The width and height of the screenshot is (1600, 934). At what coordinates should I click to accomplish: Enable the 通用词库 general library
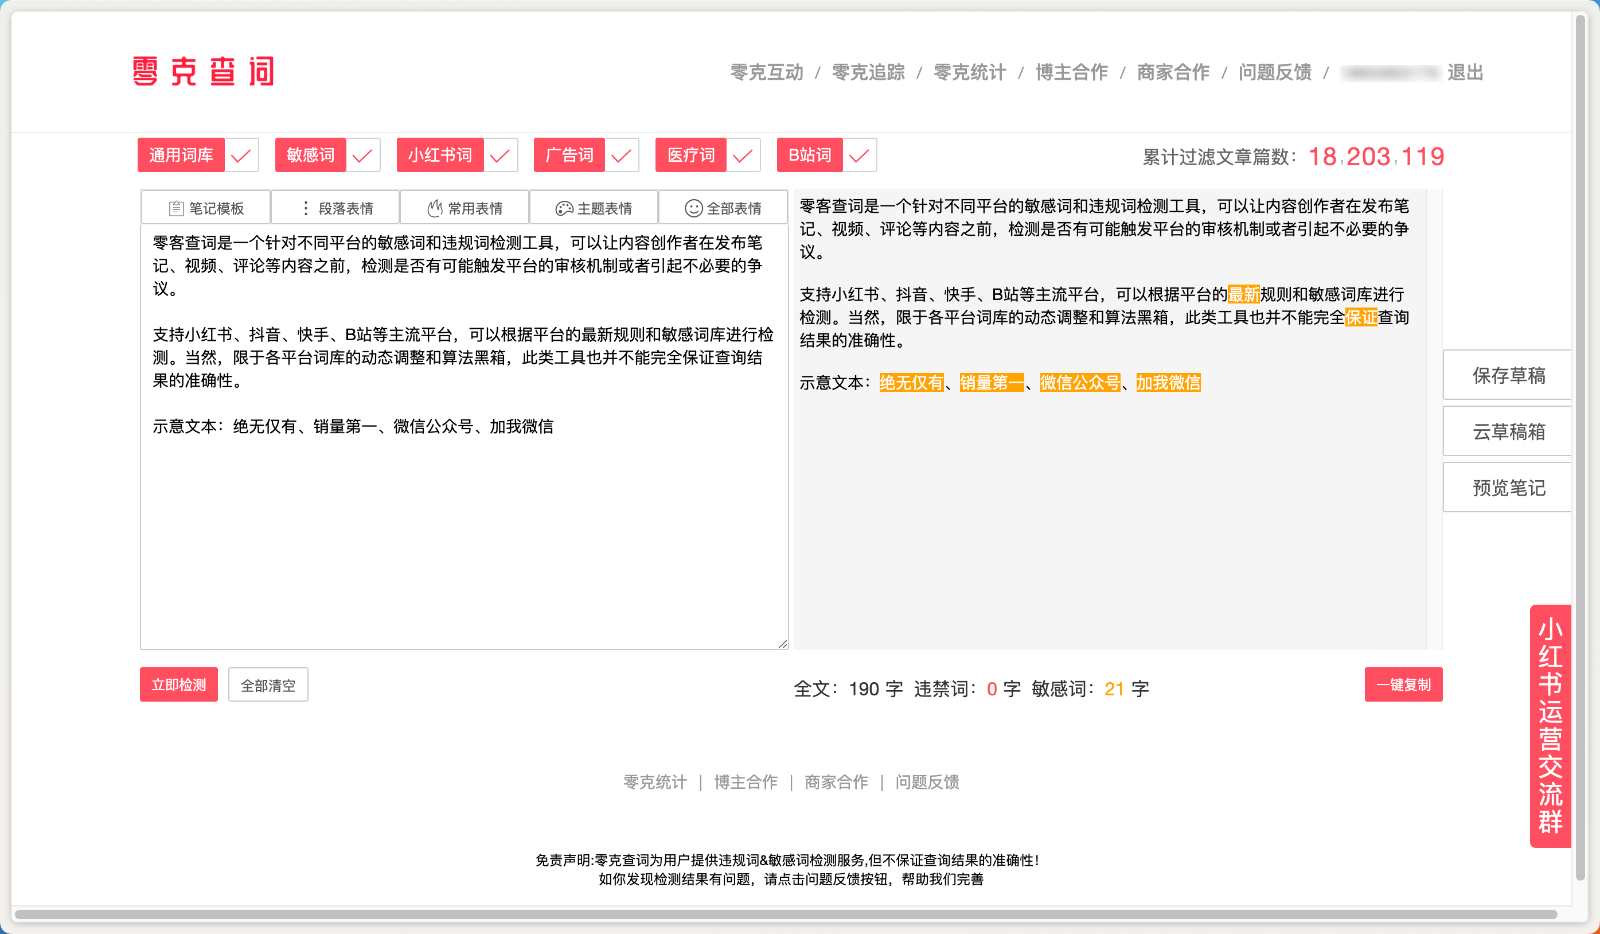(x=238, y=155)
